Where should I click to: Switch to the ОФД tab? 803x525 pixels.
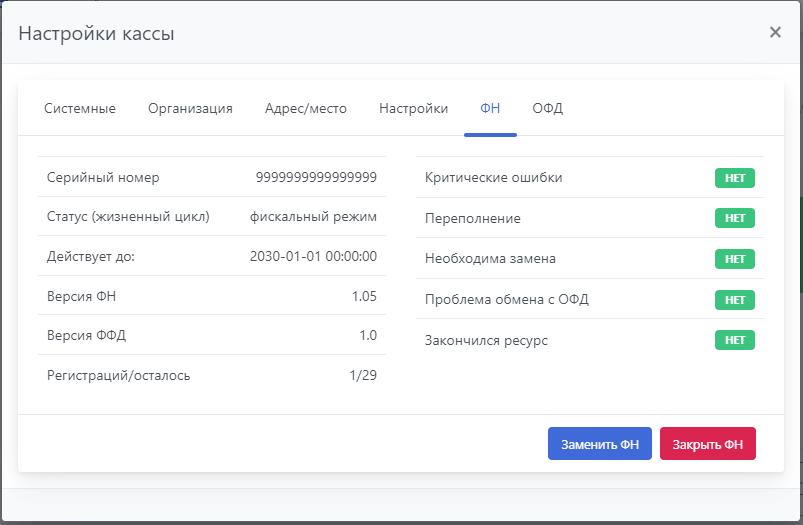(548, 109)
